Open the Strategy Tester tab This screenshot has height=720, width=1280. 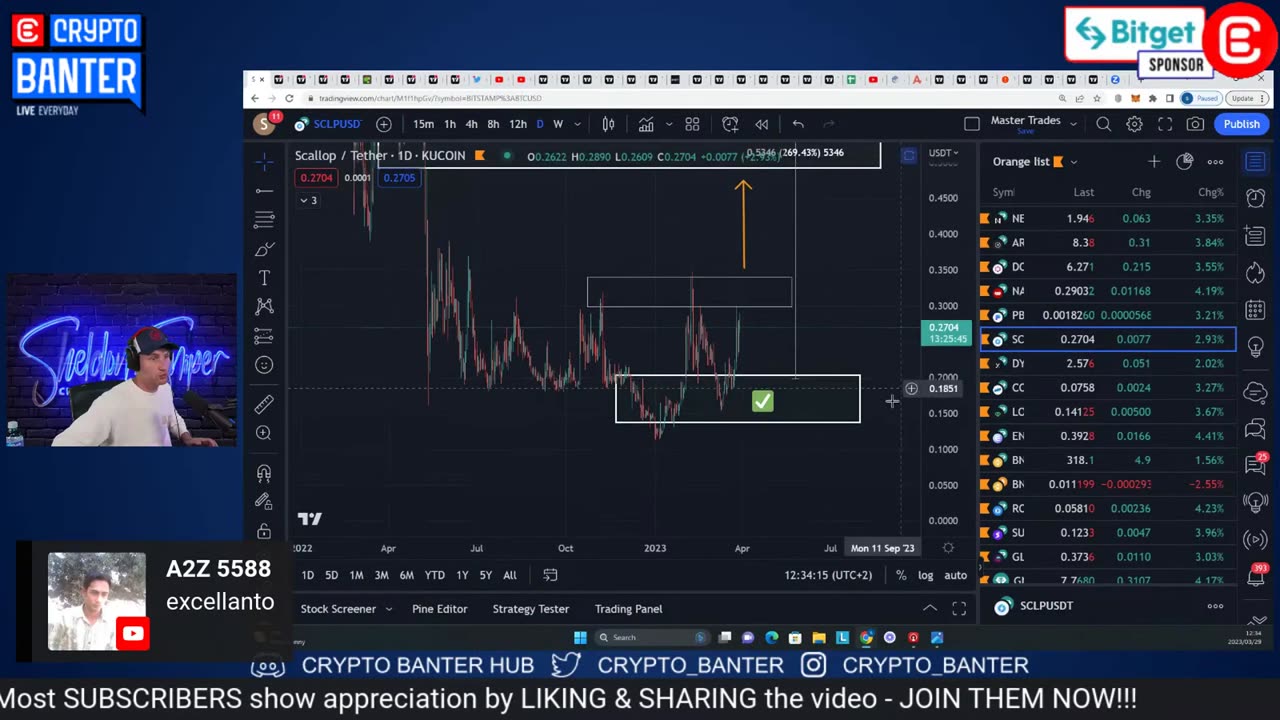point(530,609)
